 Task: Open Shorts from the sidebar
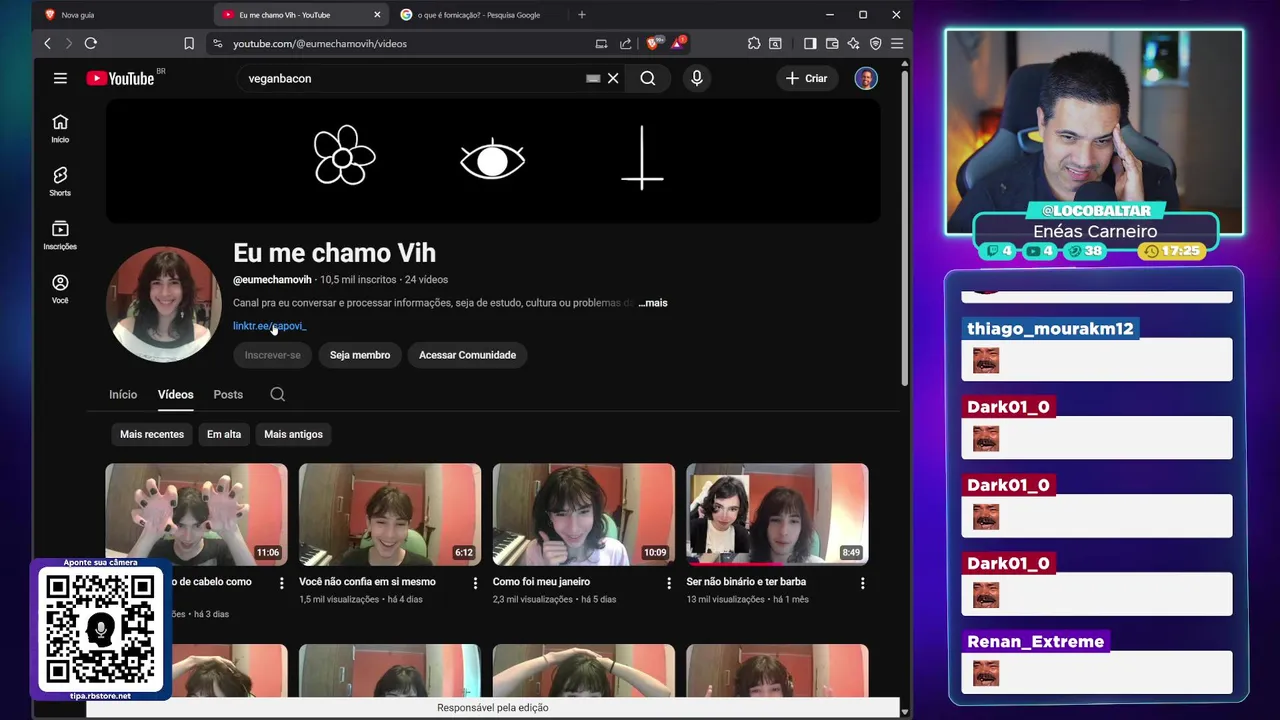pyautogui.click(x=60, y=181)
